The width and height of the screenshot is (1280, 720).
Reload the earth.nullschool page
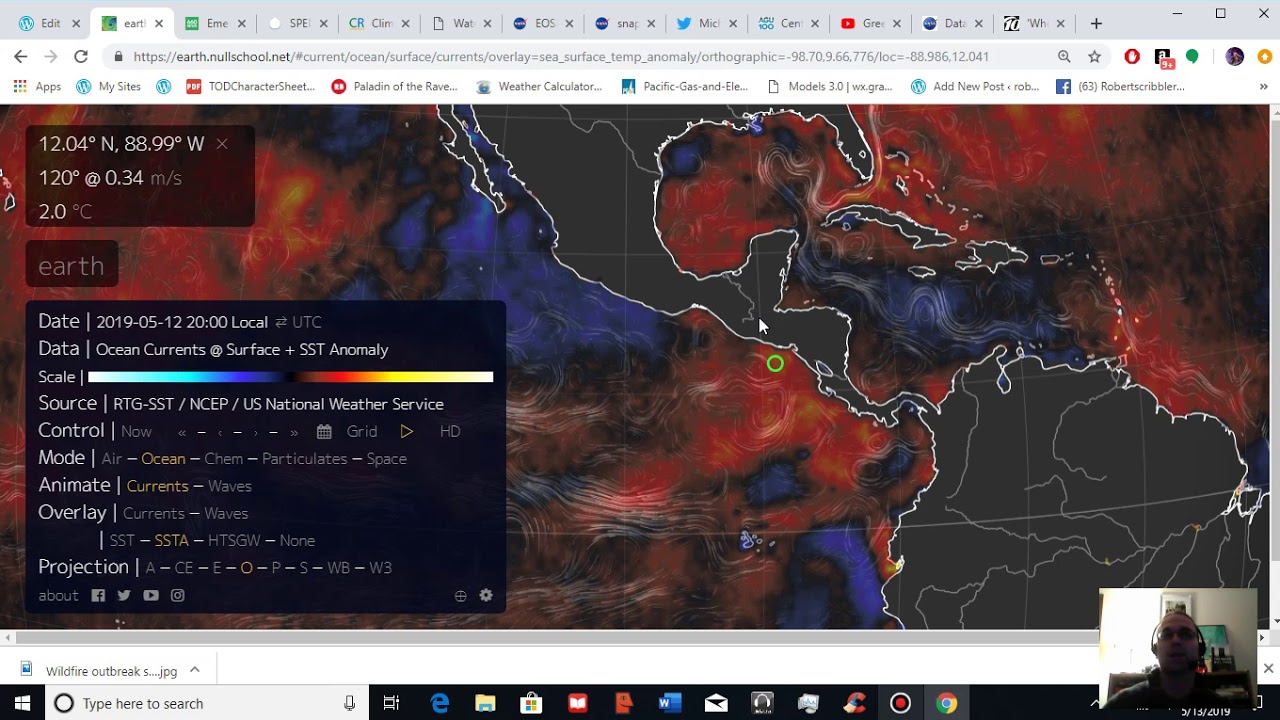pyautogui.click(x=81, y=57)
